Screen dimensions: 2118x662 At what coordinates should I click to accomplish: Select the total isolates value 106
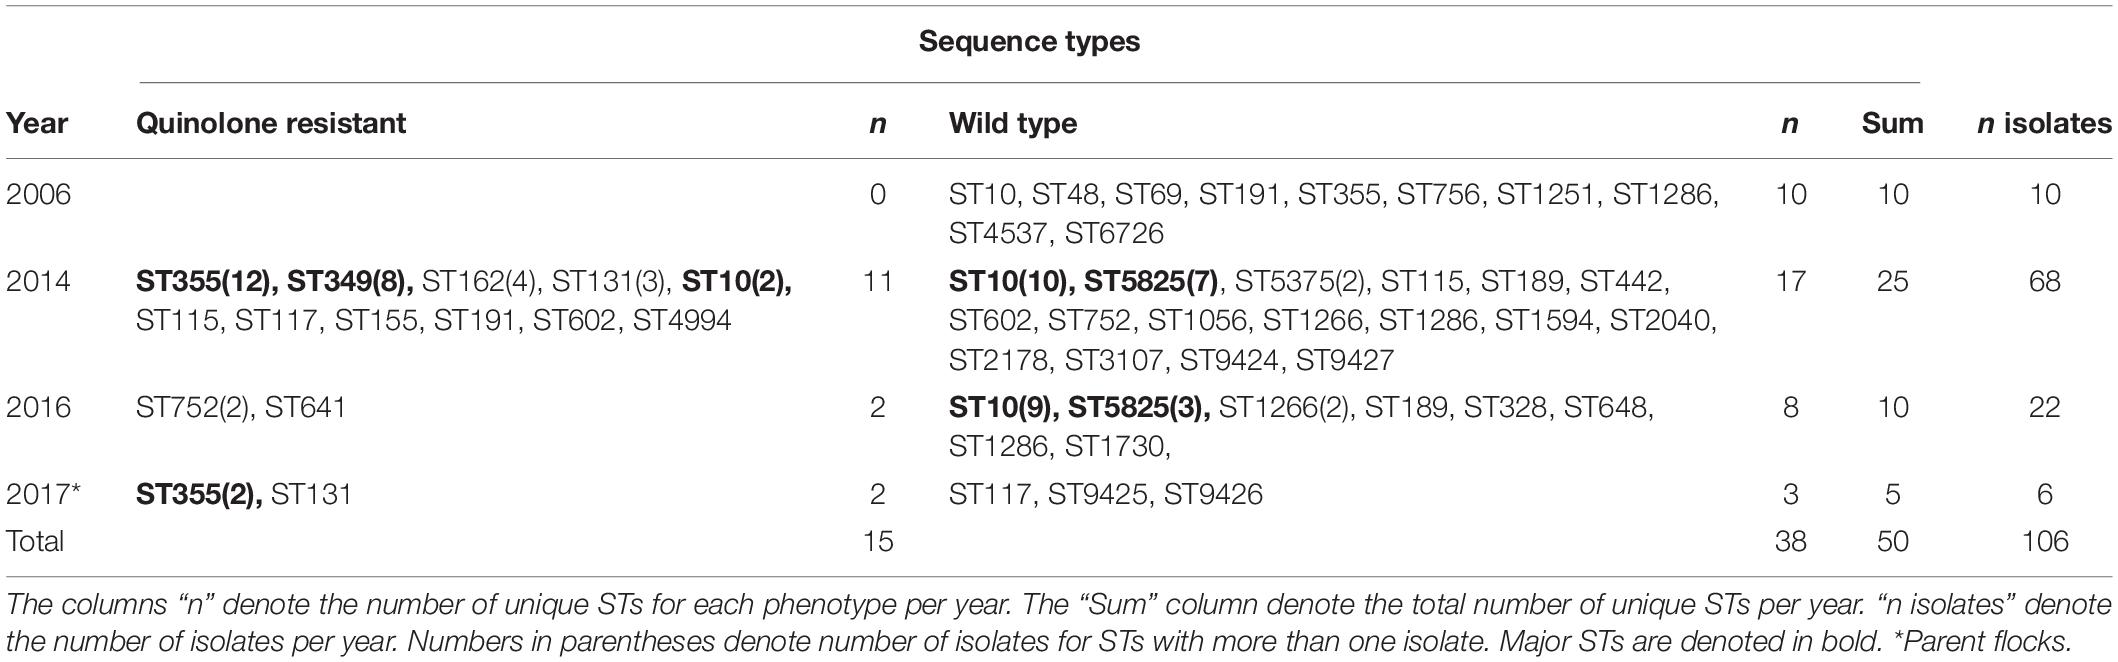(2045, 541)
